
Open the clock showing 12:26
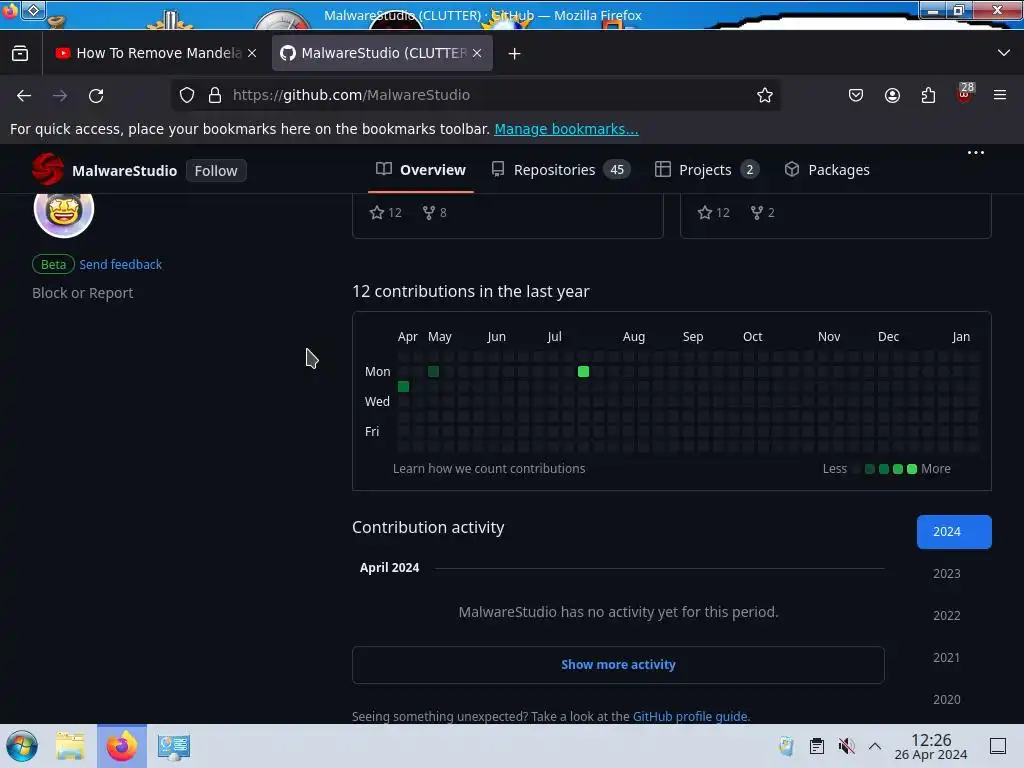(x=931, y=746)
